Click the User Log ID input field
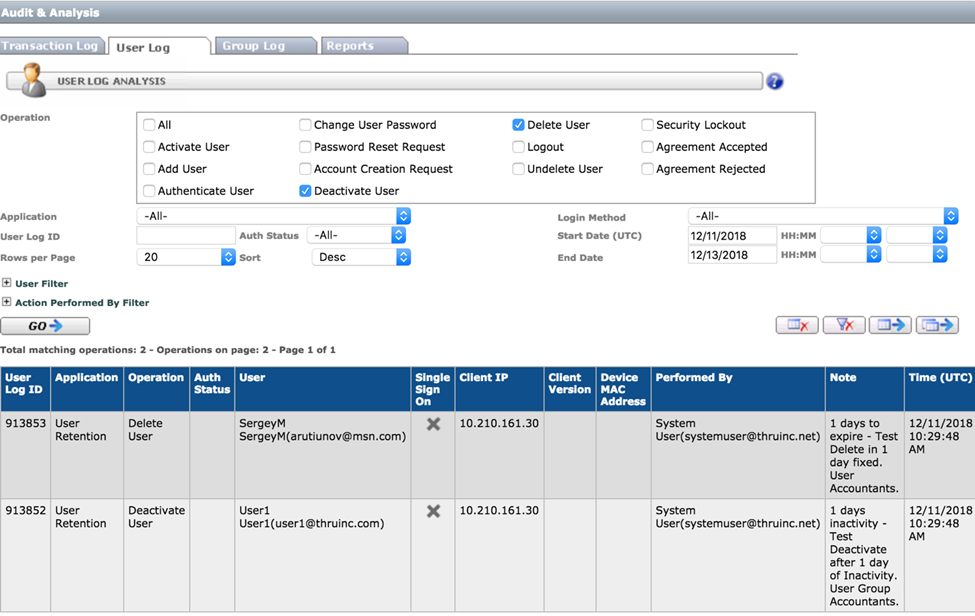 (x=185, y=235)
